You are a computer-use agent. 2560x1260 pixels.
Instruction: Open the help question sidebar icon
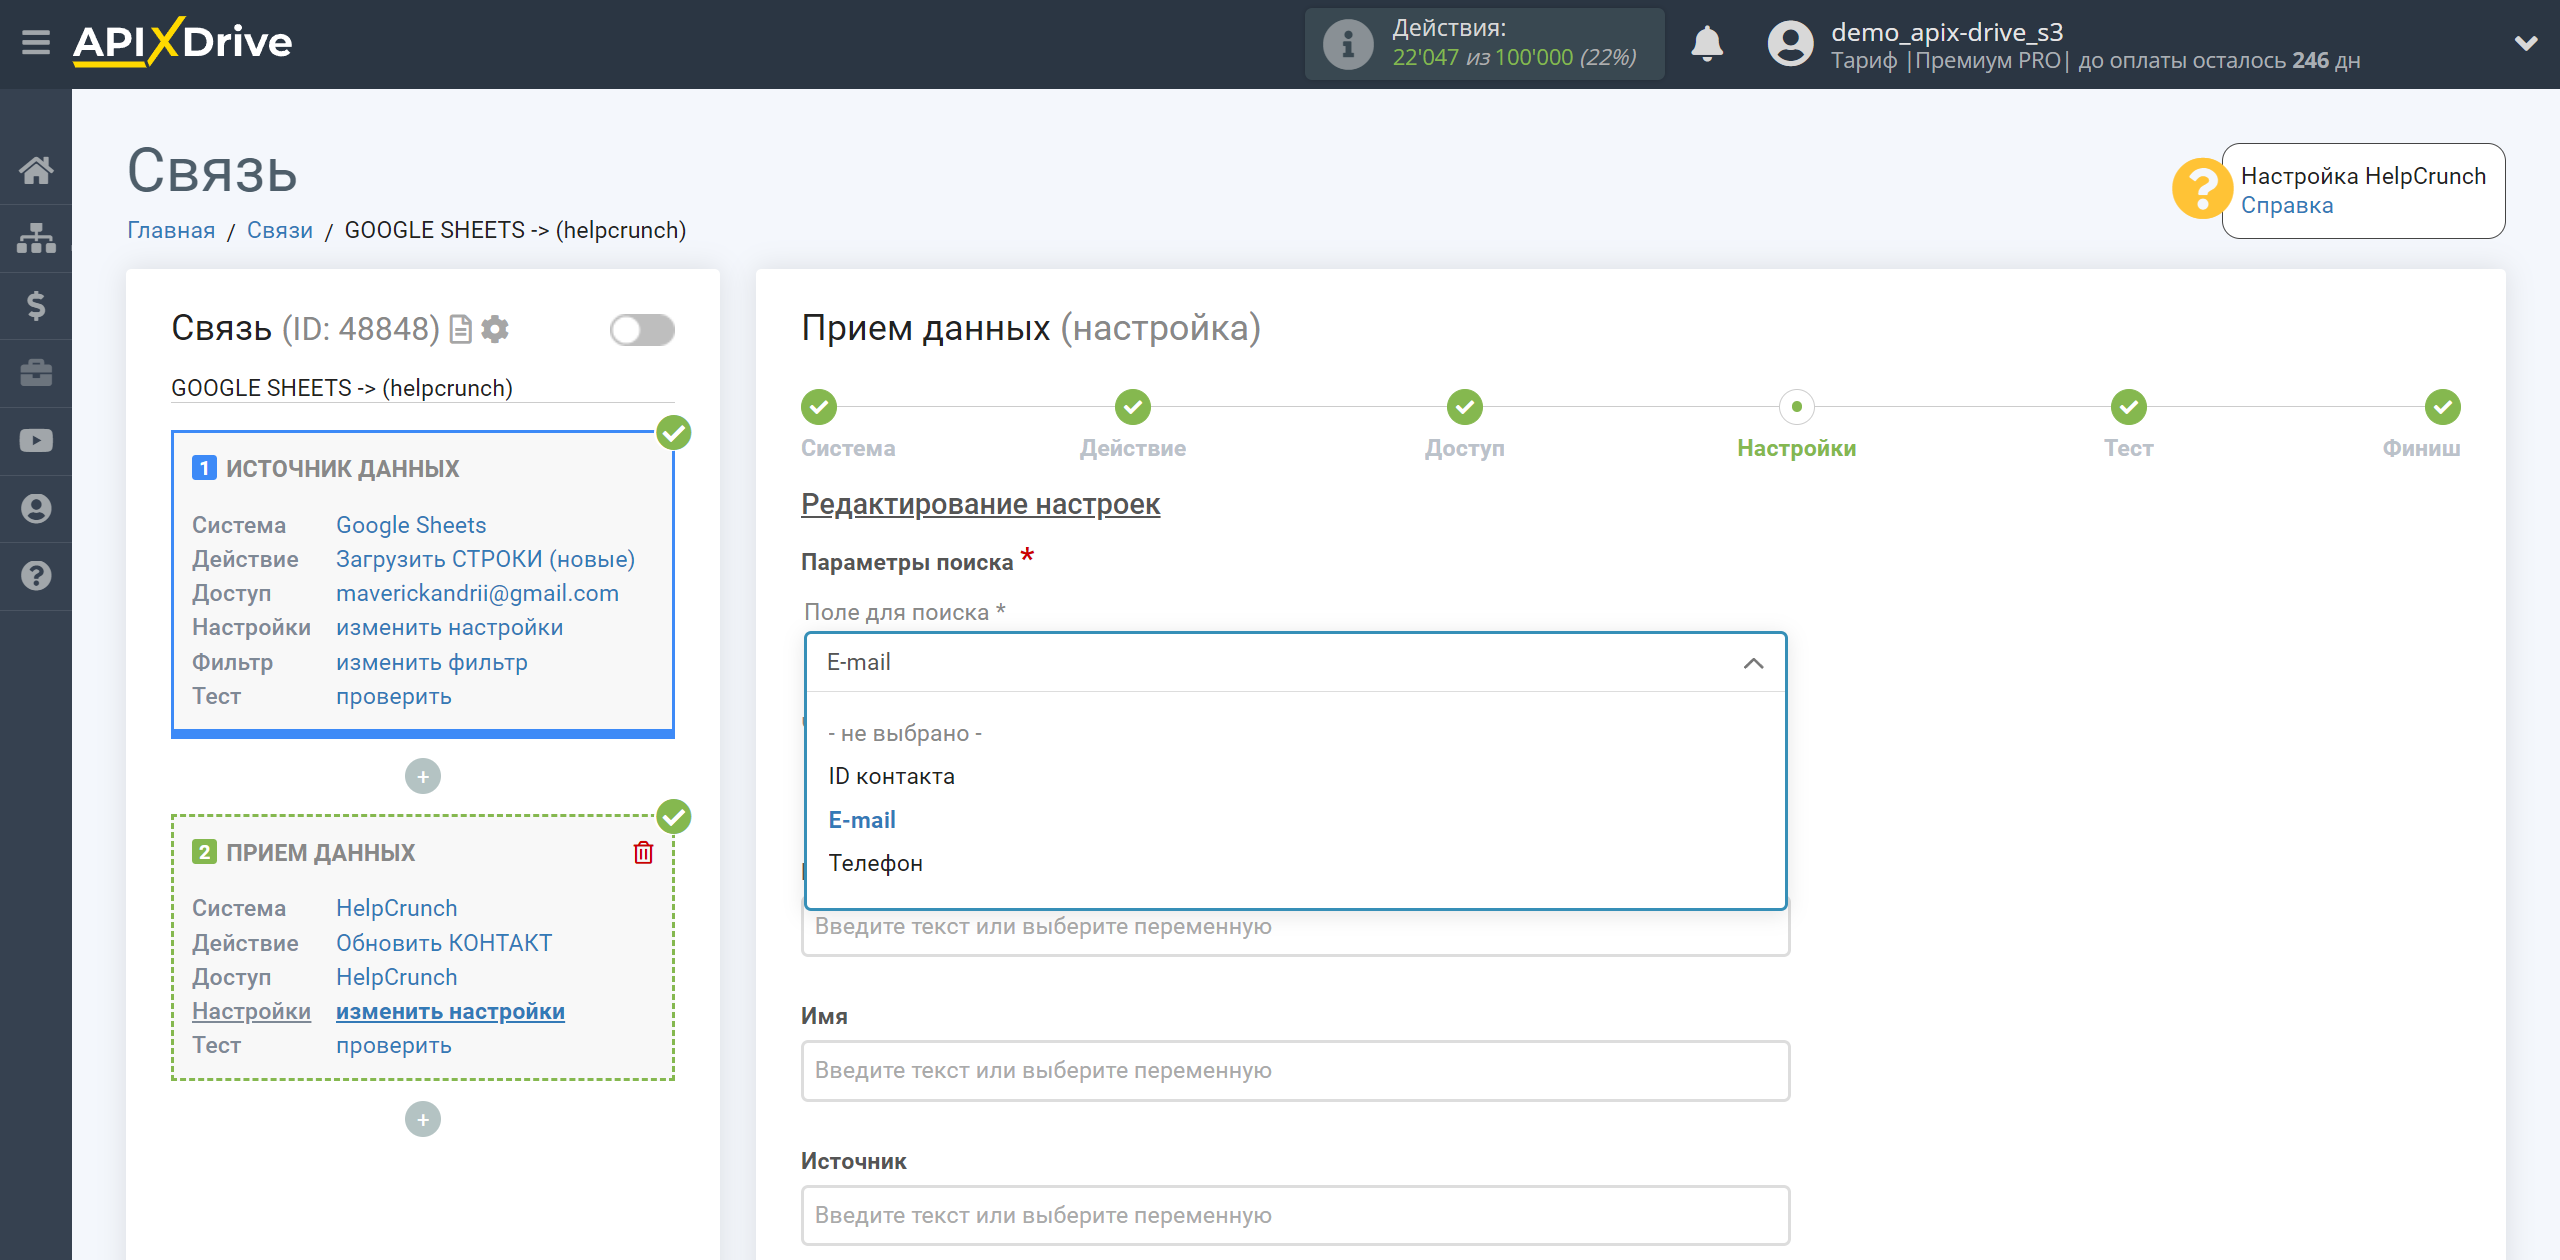pyautogui.click(x=36, y=576)
